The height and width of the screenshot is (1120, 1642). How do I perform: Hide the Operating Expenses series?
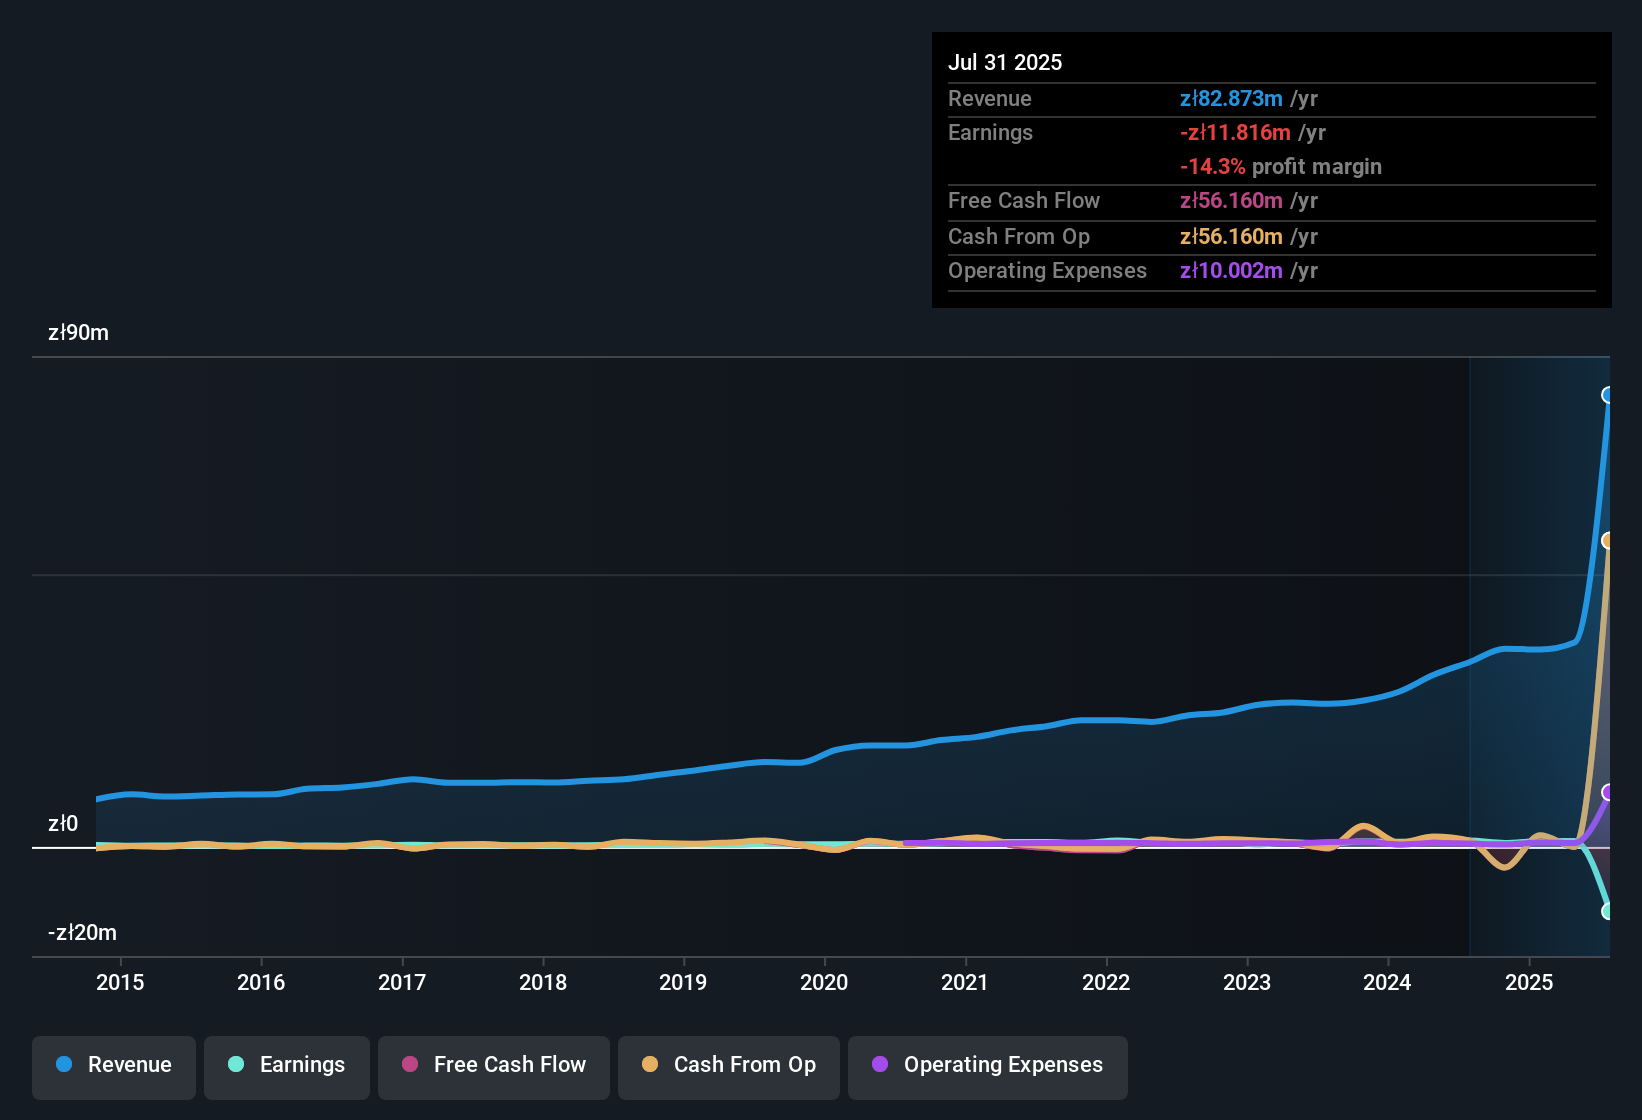click(x=988, y=1065)
